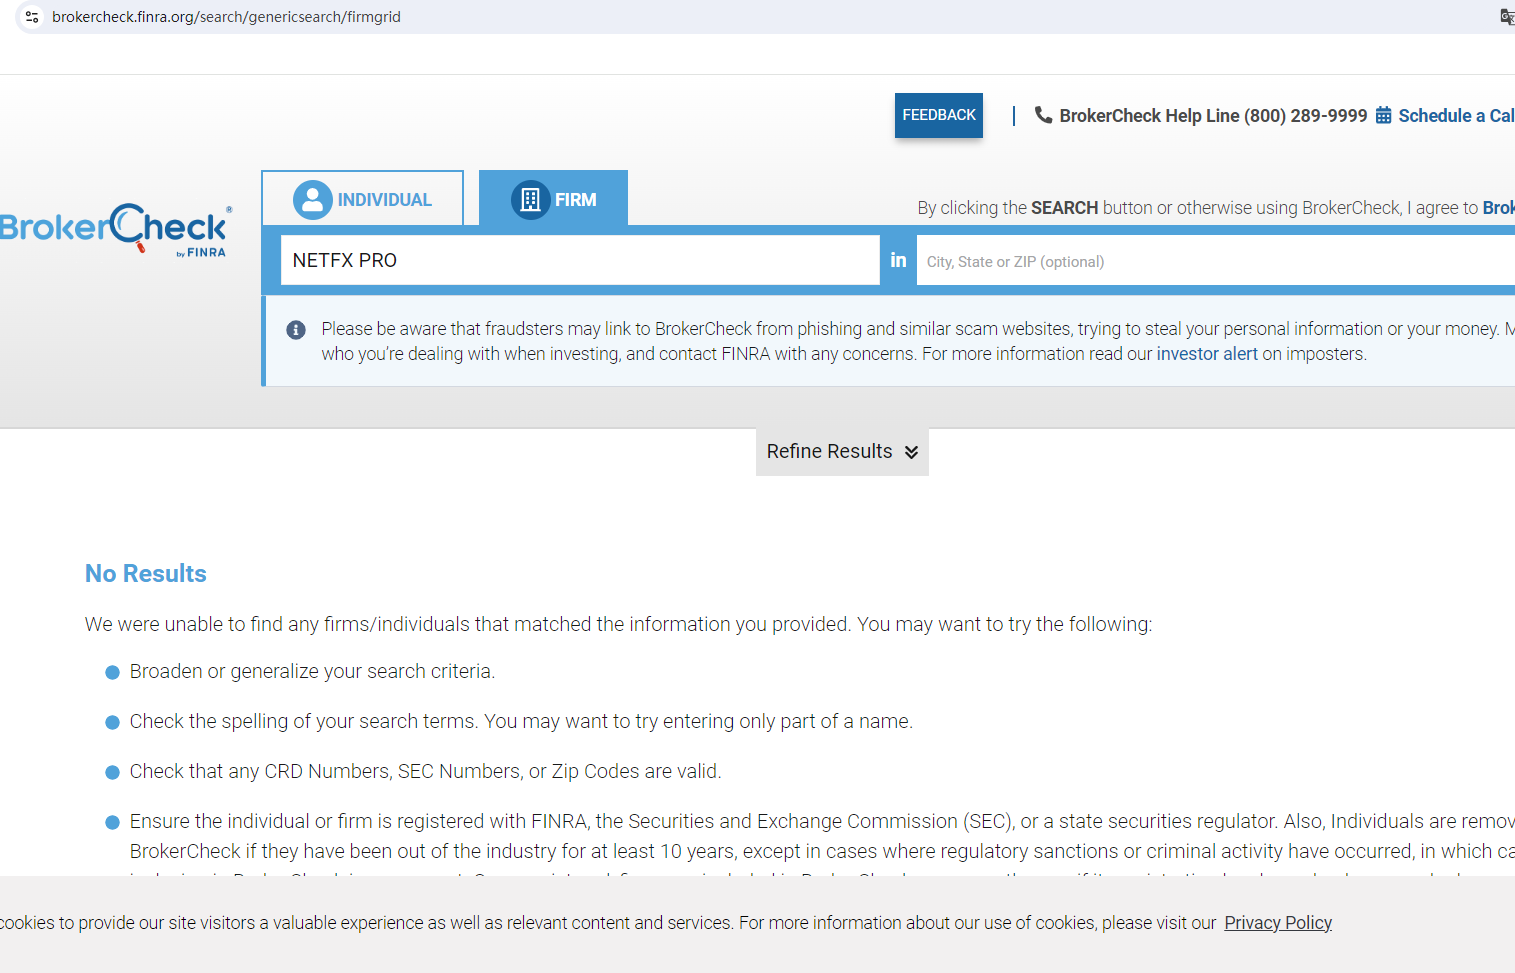Image resolution: width=1515 pixels, height=973 pixels.
Task: Click the 'Check the spelling of your search terms' tip
Action: click(521, 721)
